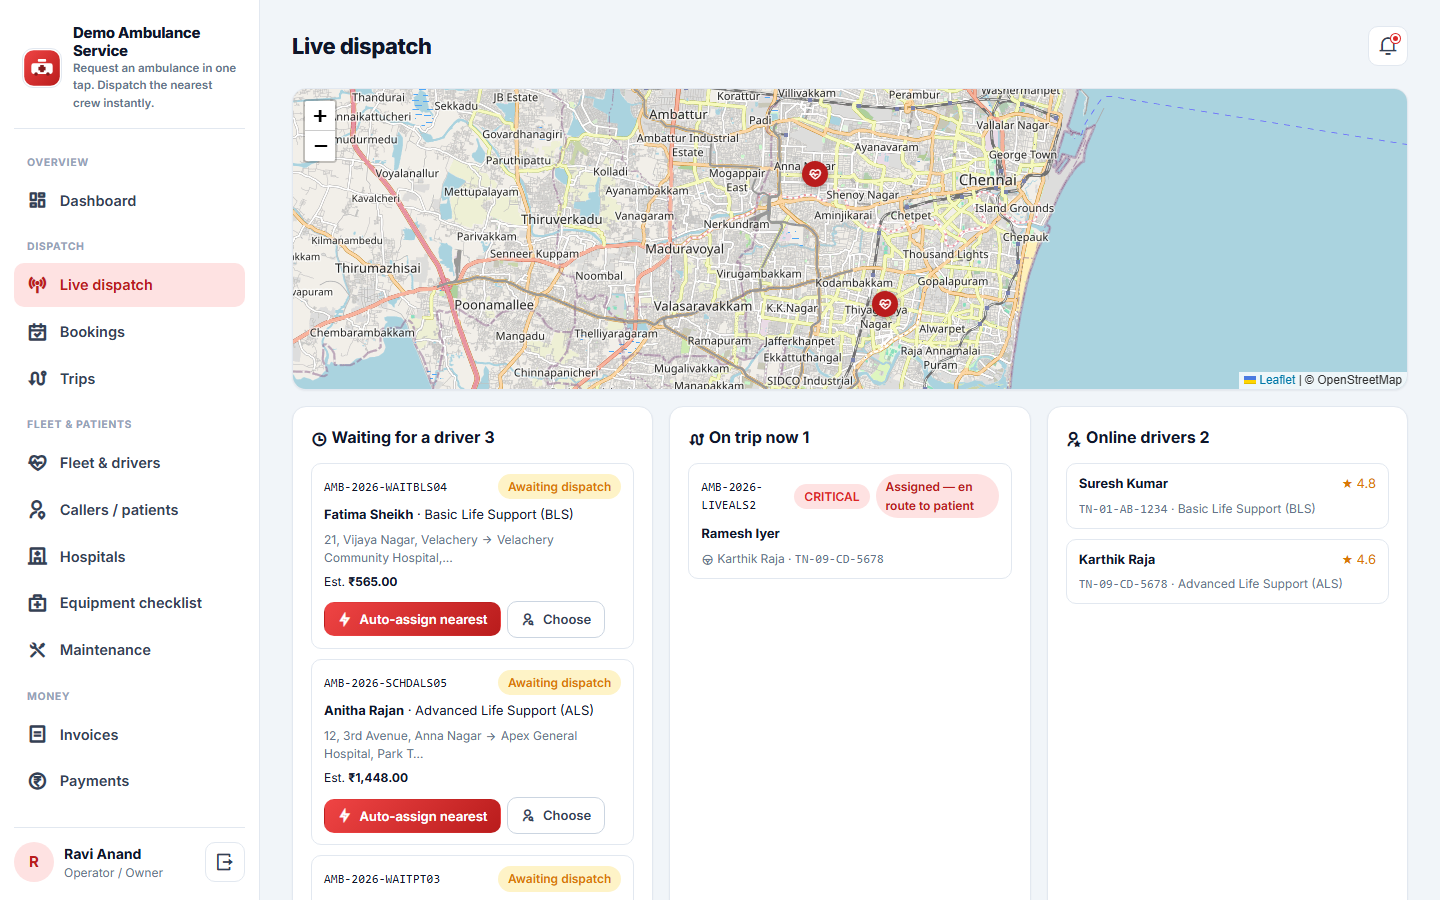Select online driver Suresh Kumar

1227,496
